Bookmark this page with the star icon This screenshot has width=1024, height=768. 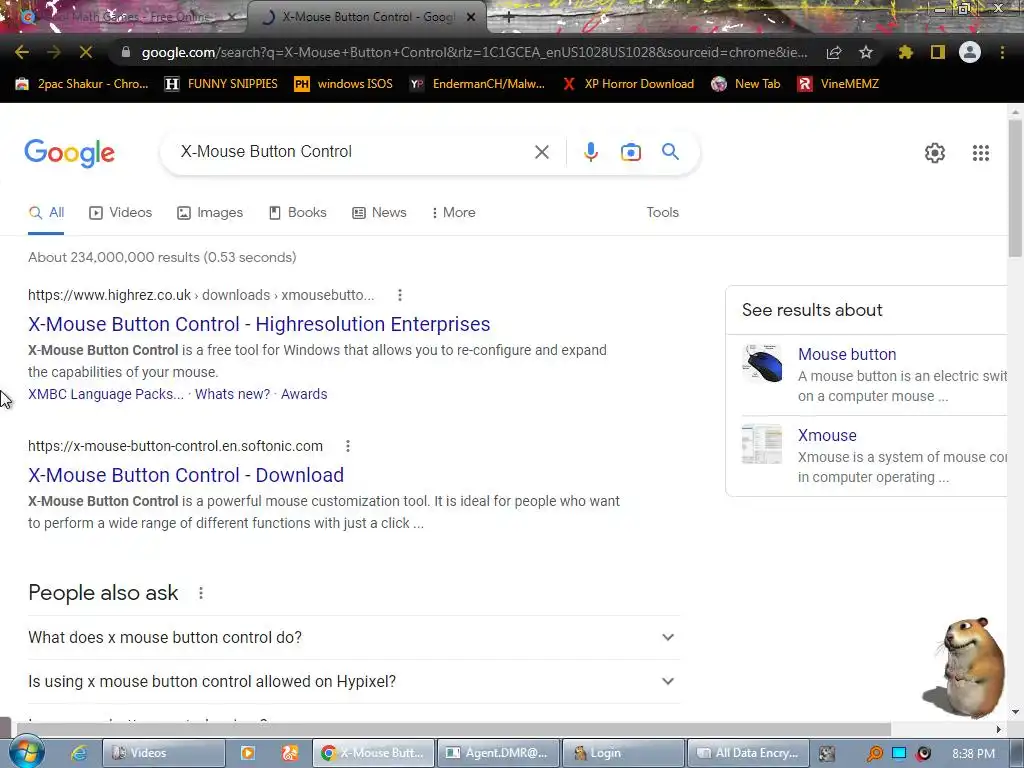tap(866, 52)
